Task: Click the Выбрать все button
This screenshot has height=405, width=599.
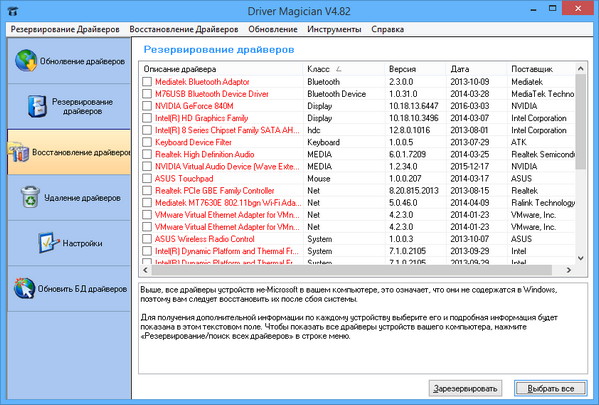Action: click(550, 389)
